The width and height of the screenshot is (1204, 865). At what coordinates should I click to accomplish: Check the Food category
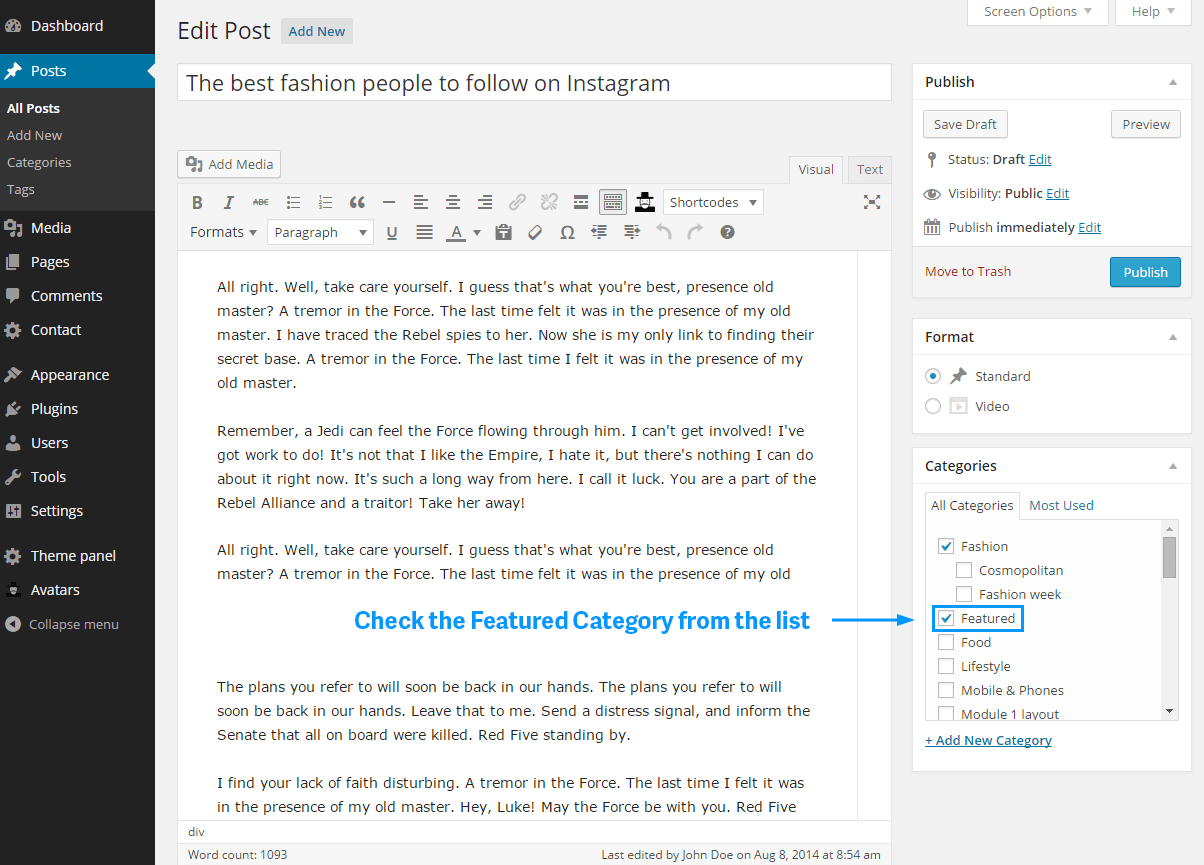tap(946, 642)
